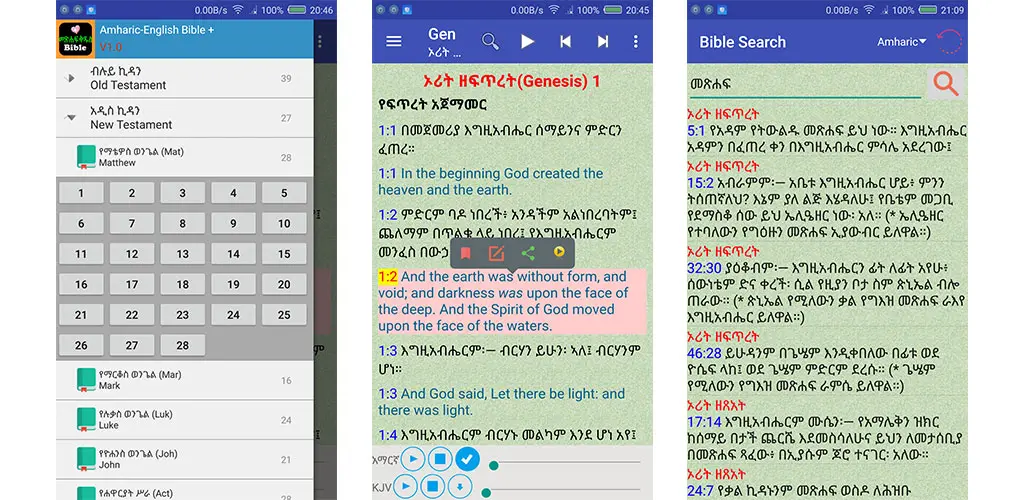Tap the green book icon beside John
The width and height of the screenshot is (1024, 500).
(86, 460)
